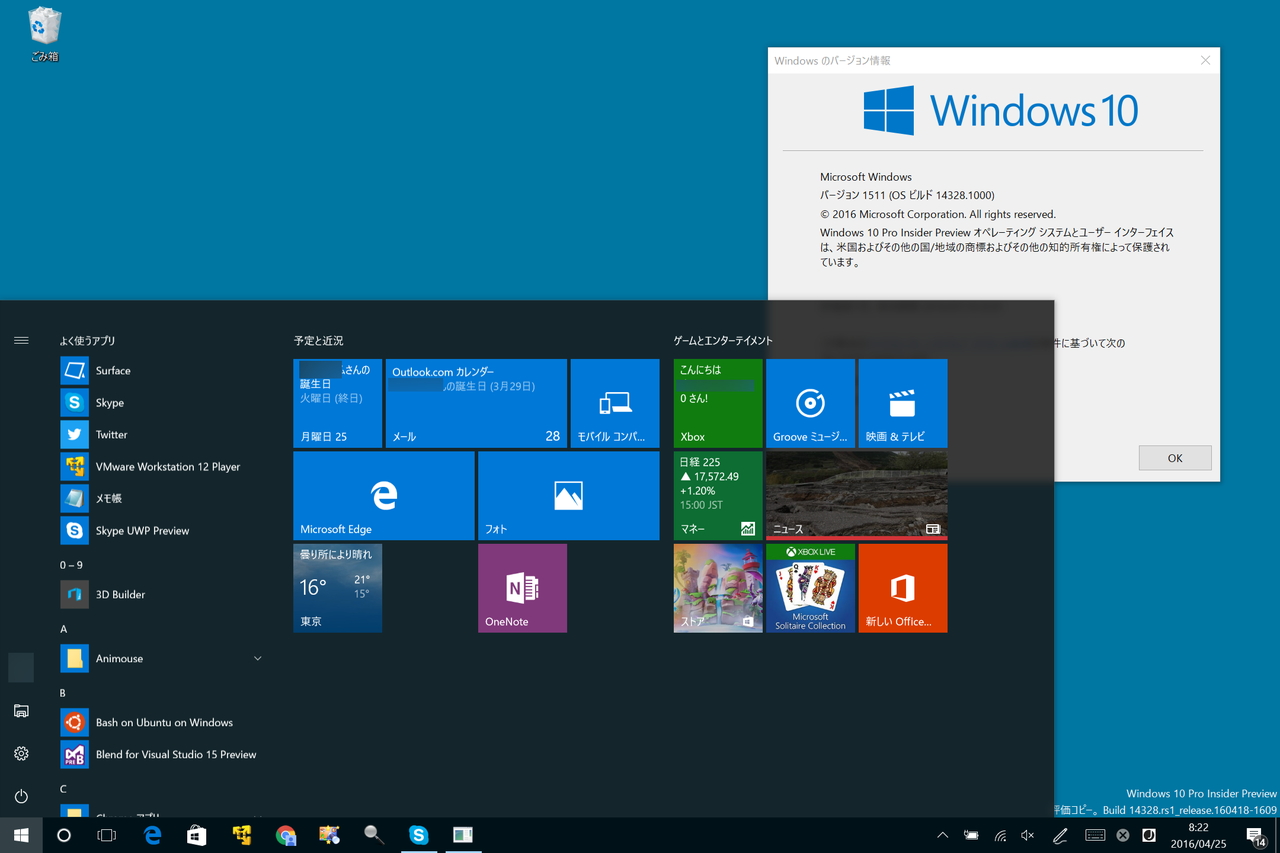Unmute the speaker in the system tray
Screen dimensions: 1280x853
coord(1026,835)
